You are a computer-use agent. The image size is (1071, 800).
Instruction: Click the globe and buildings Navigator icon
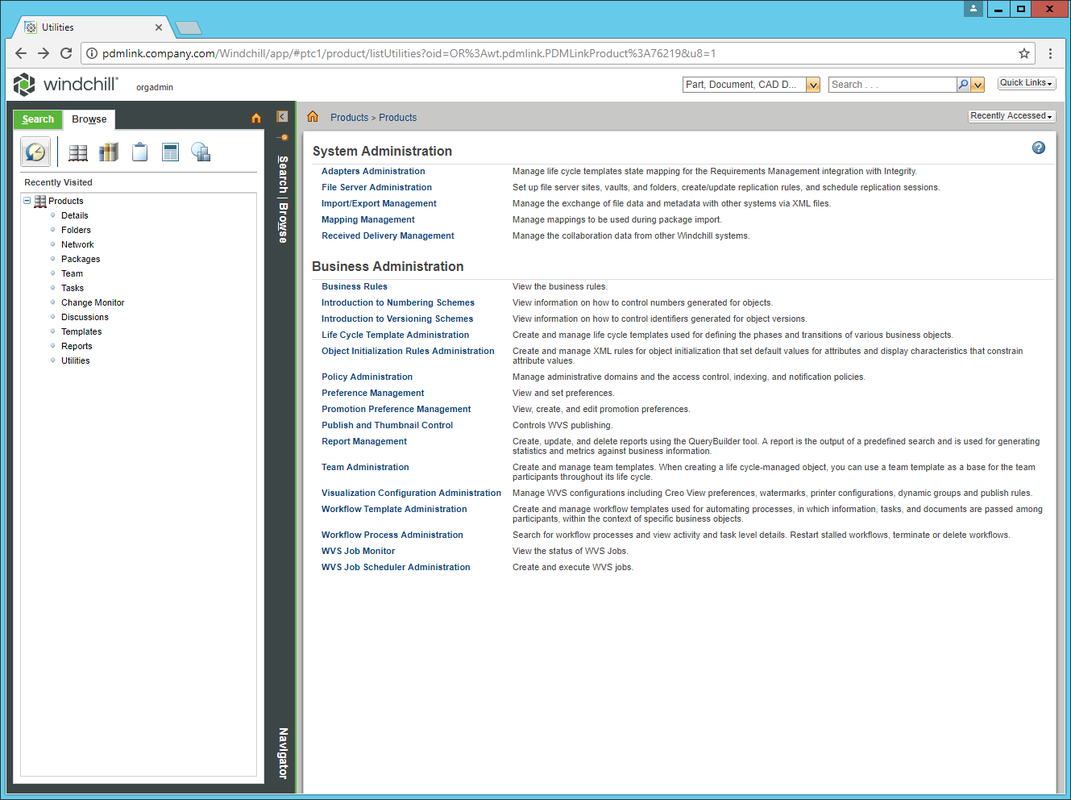[201, 152]
